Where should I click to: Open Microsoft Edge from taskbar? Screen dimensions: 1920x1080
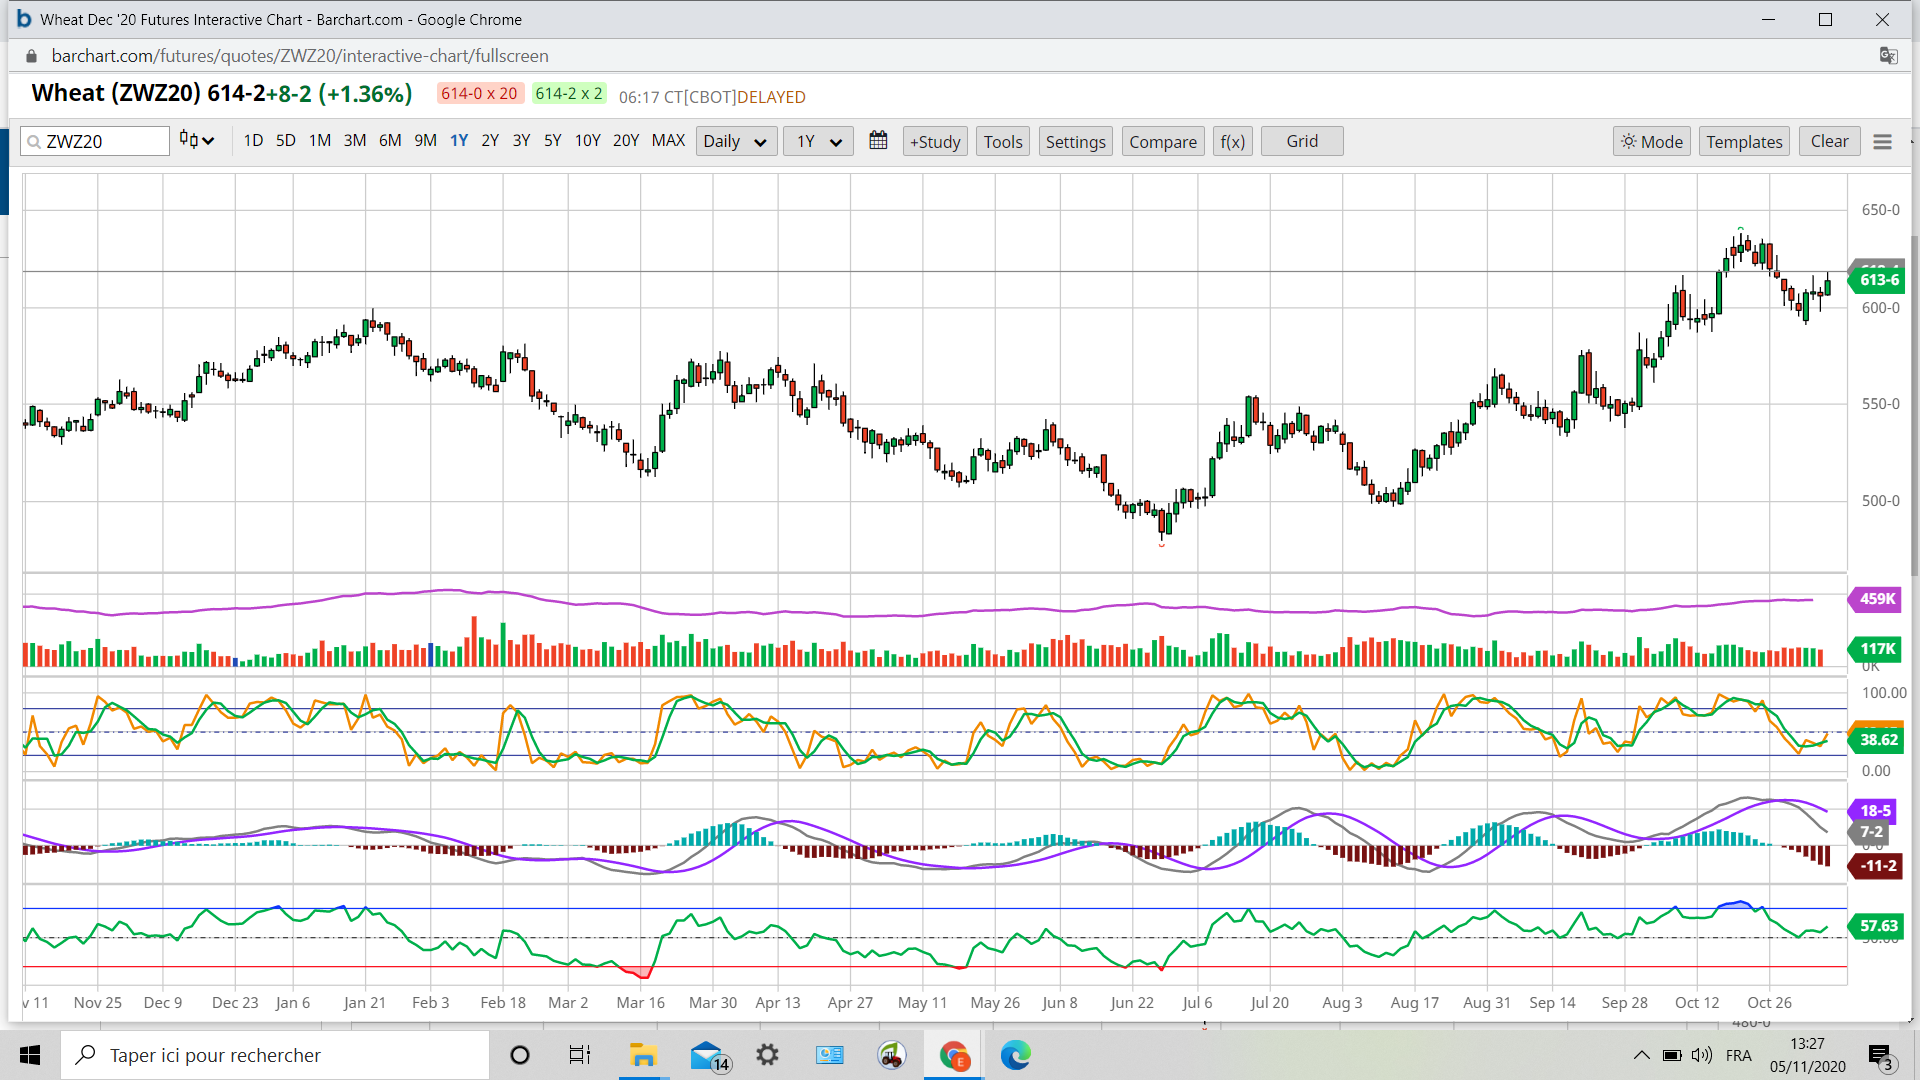tap(1015, 1055)
